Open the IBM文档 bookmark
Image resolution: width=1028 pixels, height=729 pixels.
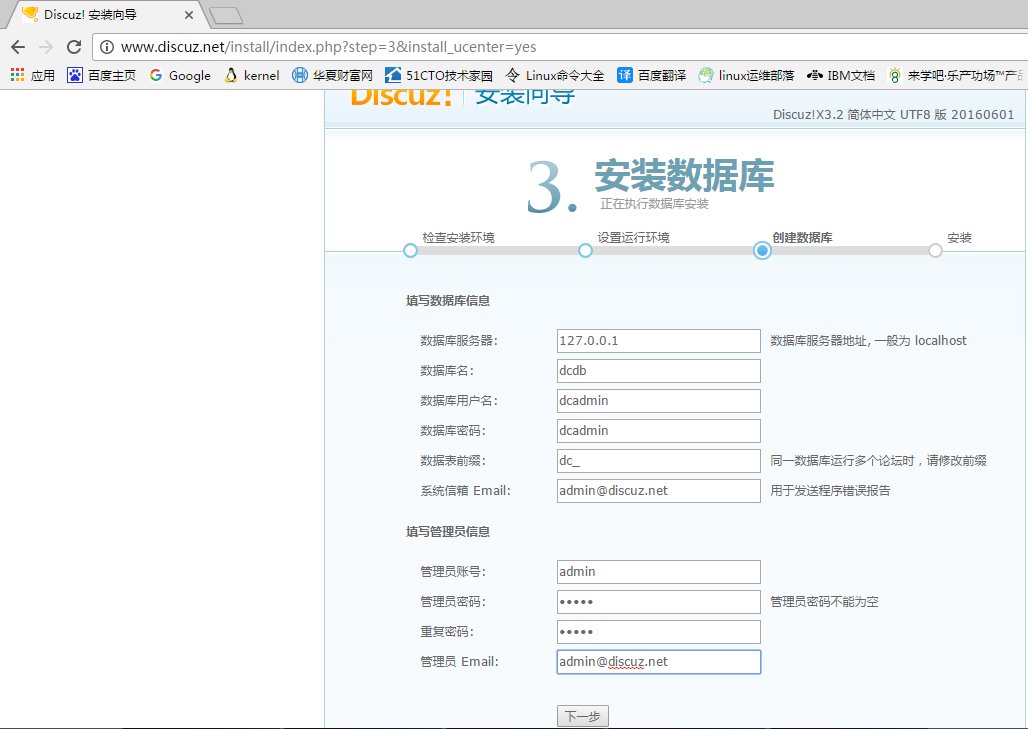841,75
